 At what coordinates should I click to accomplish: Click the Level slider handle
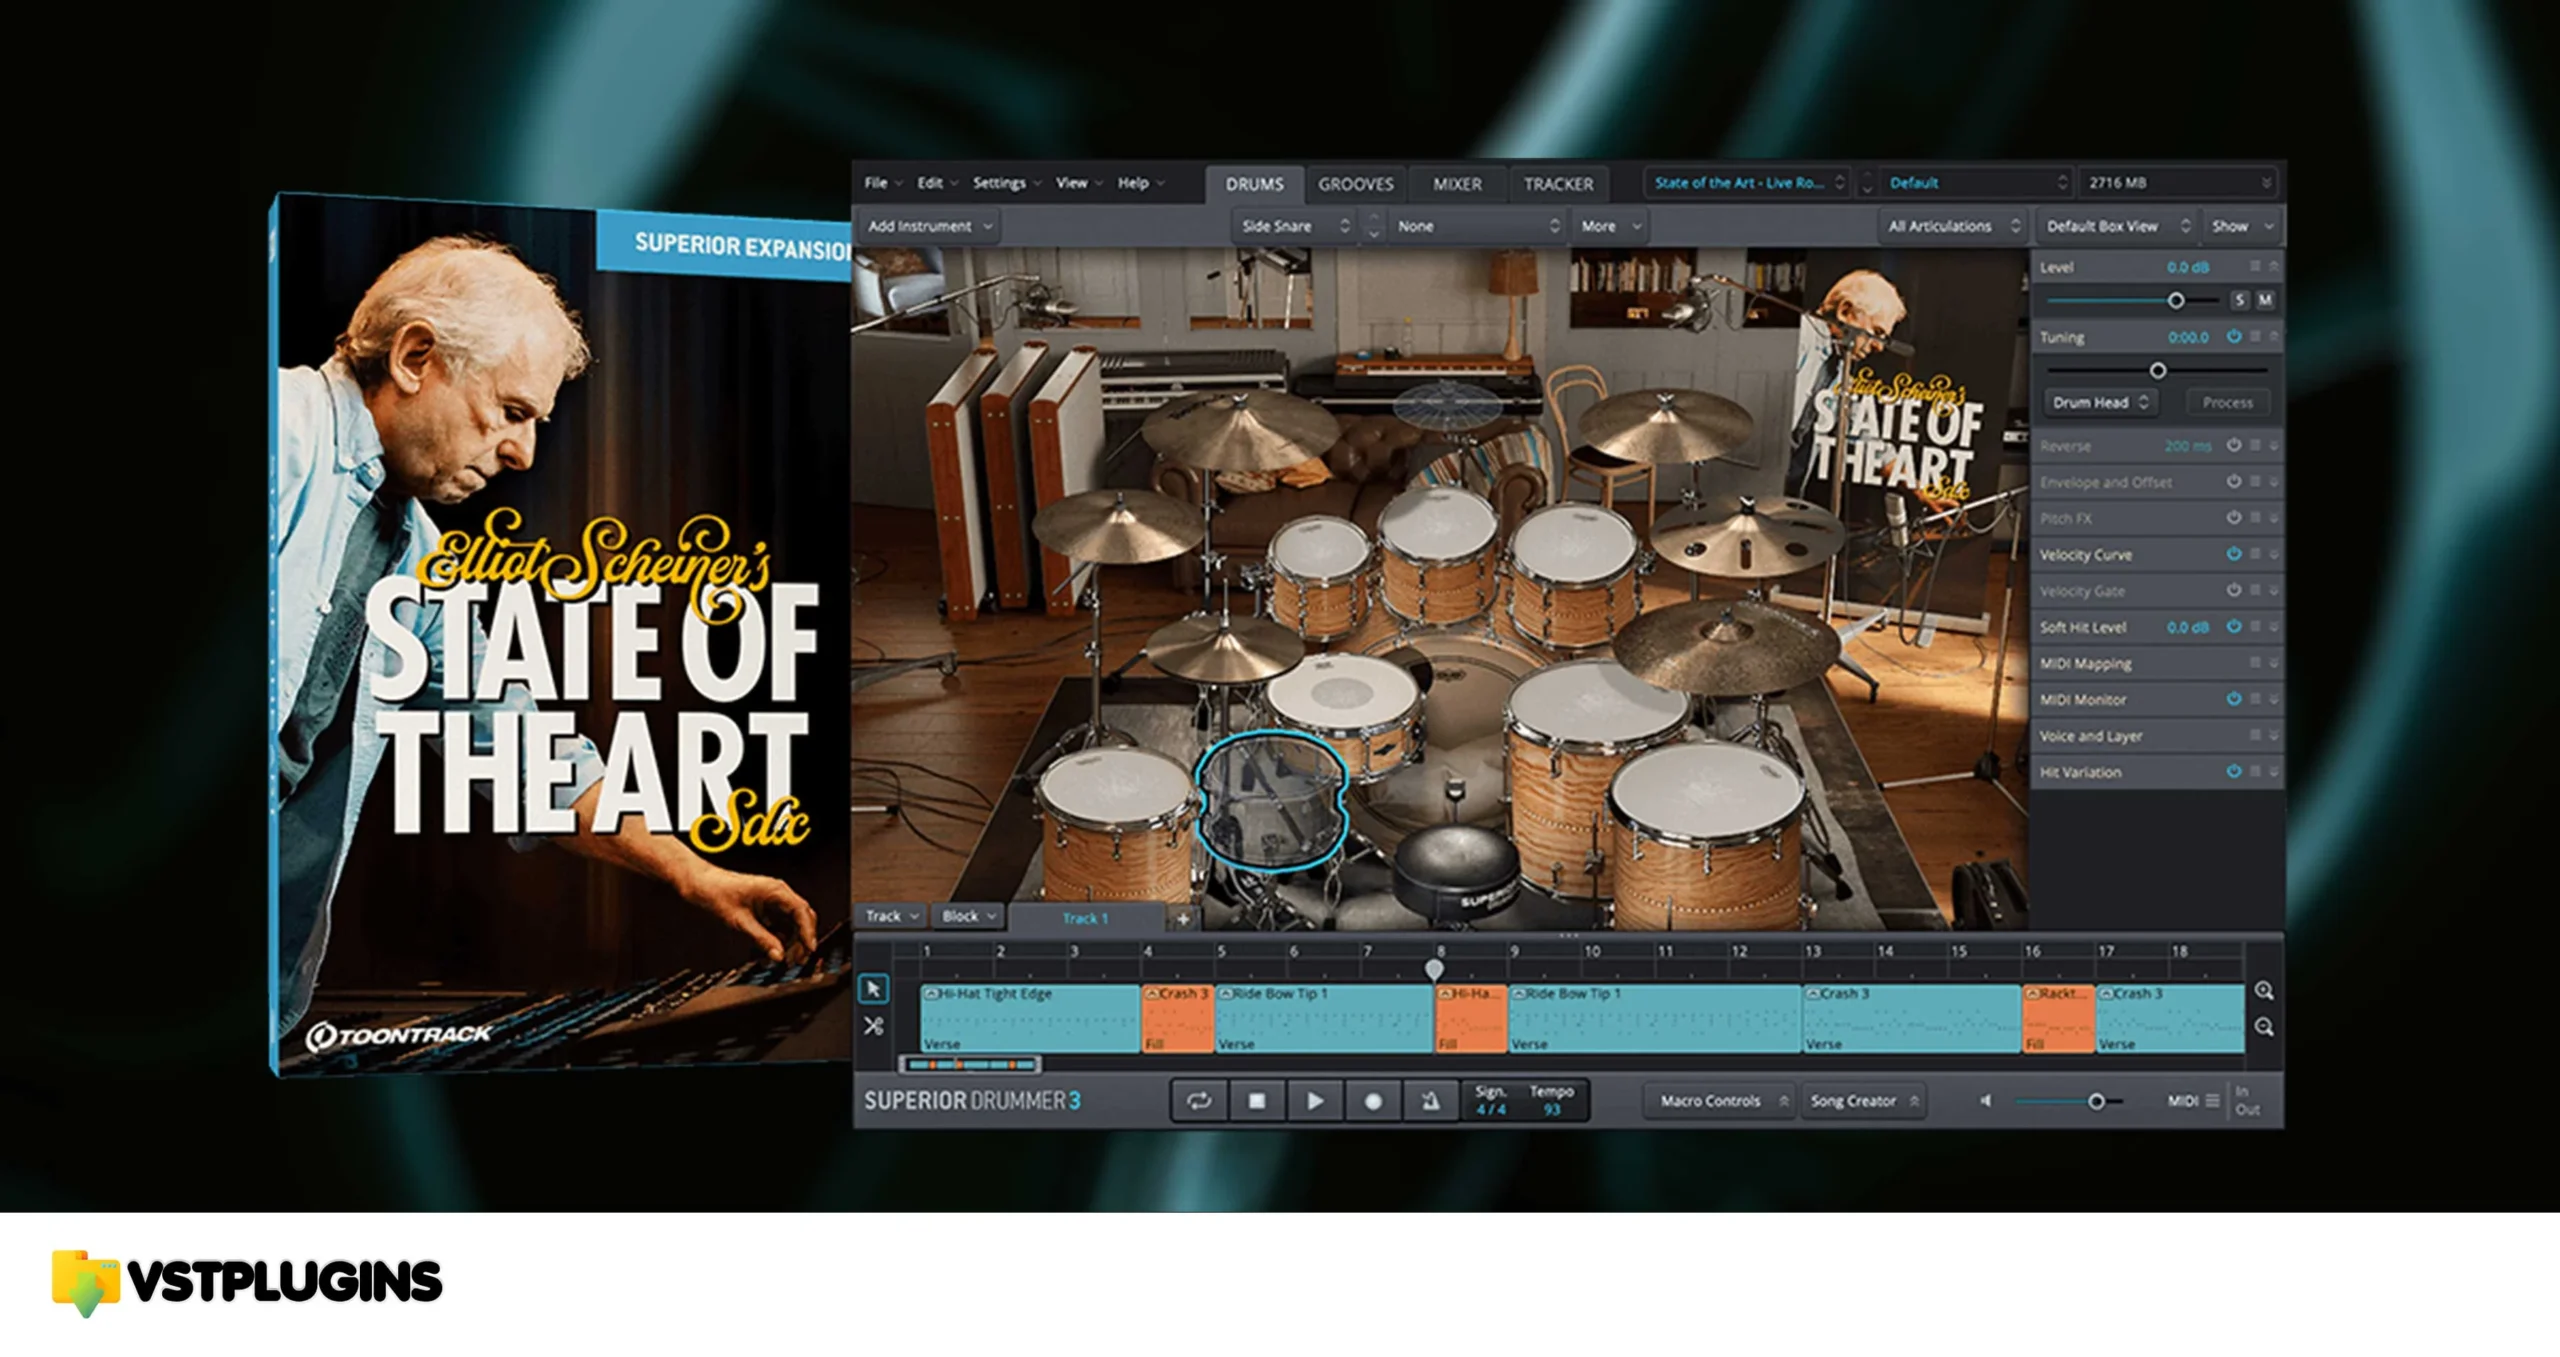[2175, 300]
